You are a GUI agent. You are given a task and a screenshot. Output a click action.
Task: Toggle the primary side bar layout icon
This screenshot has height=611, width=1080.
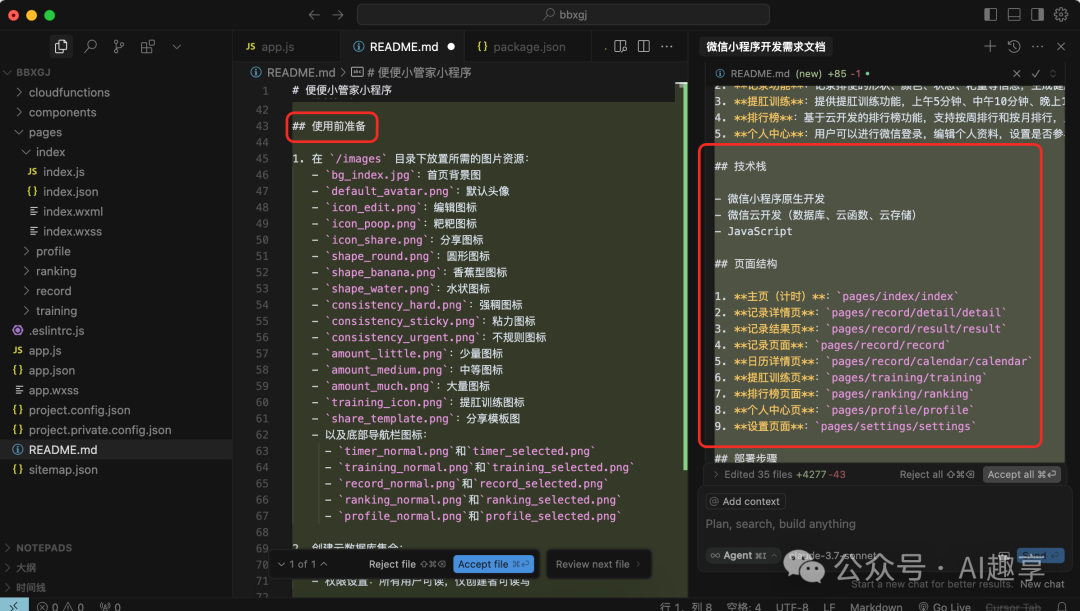tap(990, 14)
